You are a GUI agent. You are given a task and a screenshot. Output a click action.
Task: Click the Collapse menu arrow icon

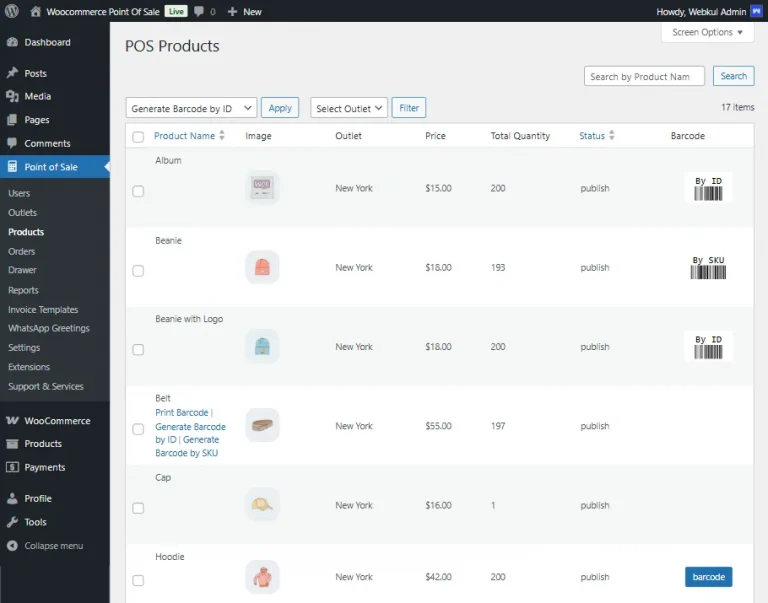pos(12,546)
